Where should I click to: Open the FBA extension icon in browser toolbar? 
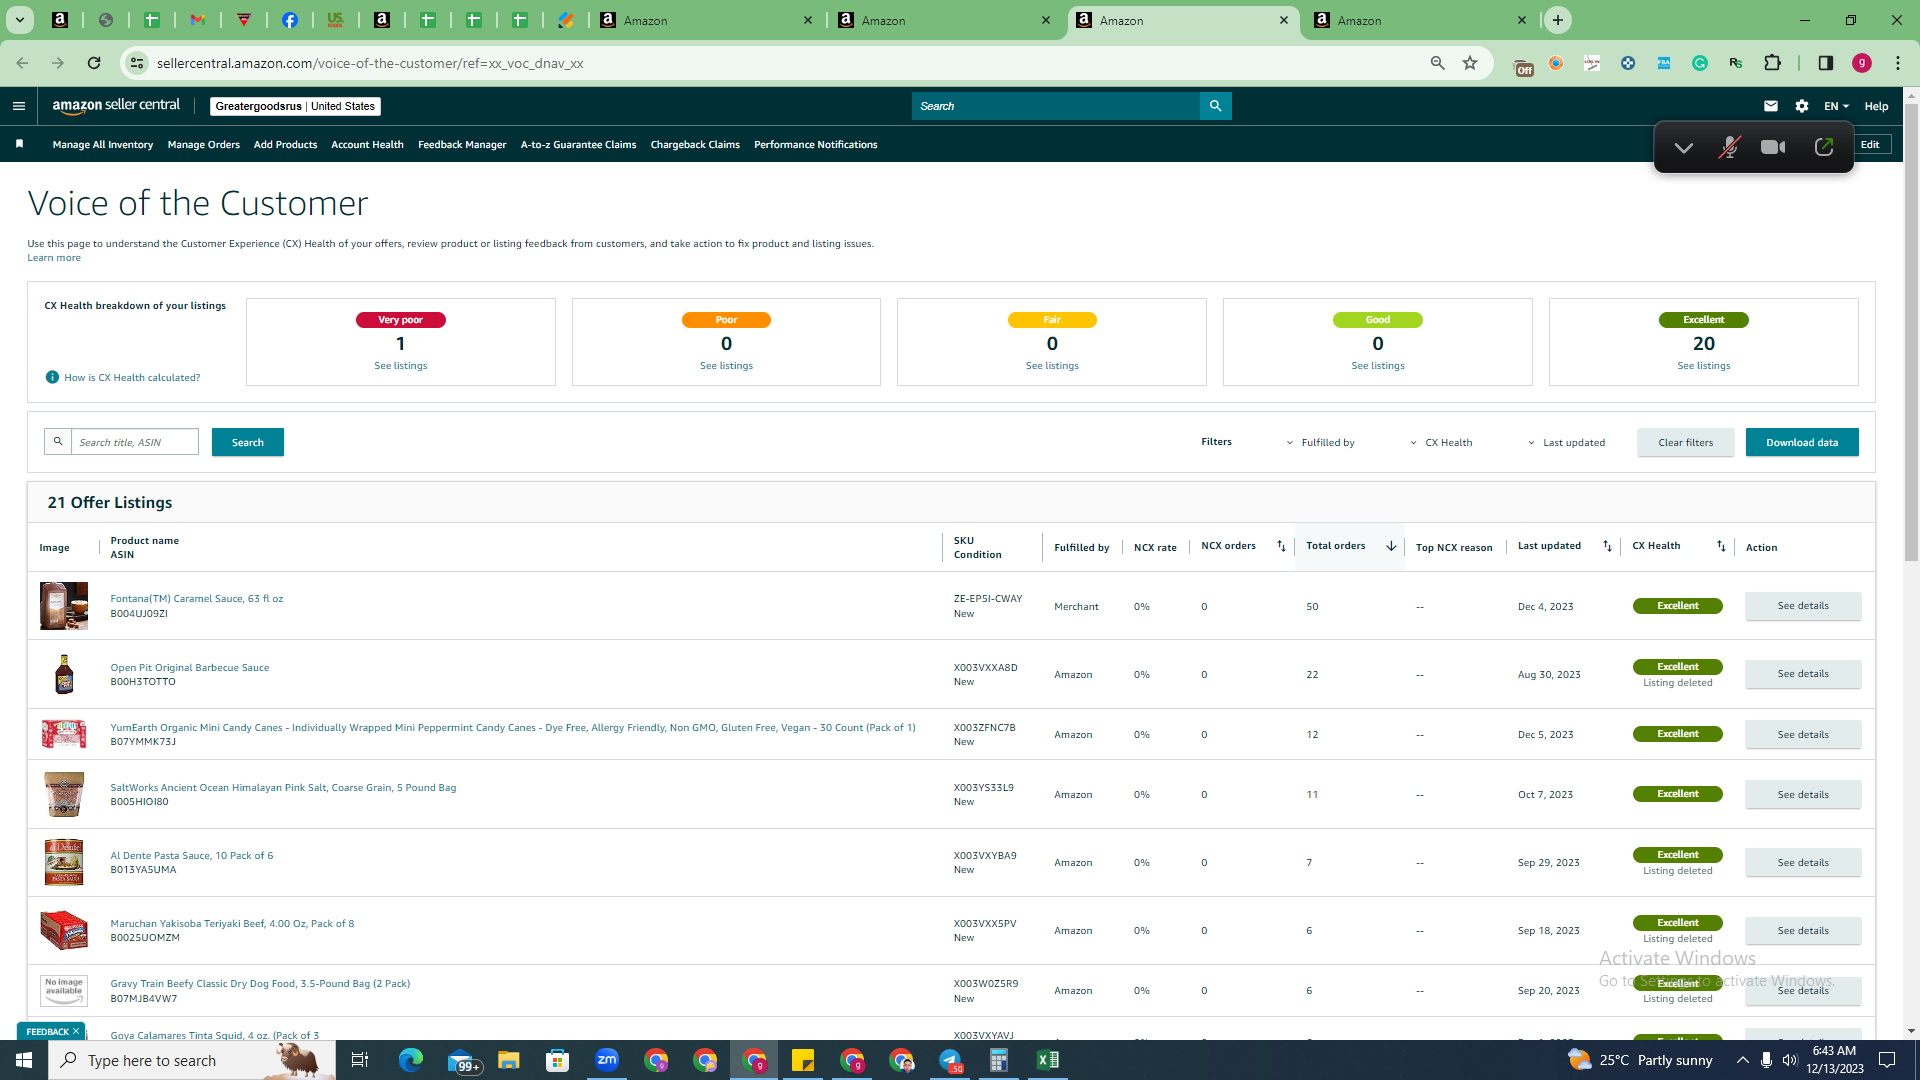point(1664,63)
